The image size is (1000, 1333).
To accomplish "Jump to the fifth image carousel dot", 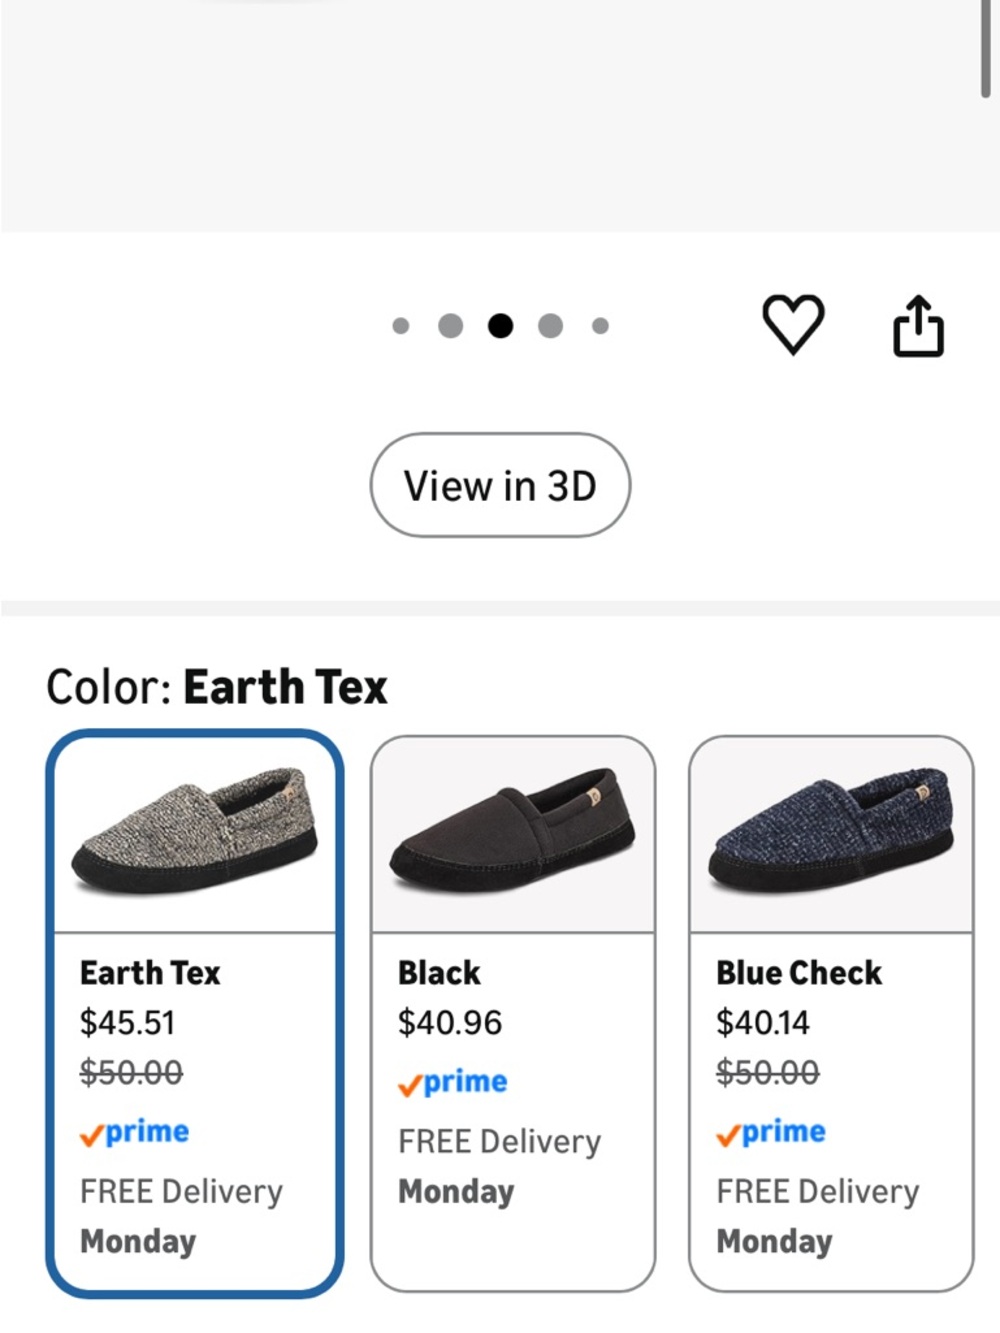I will (x=600, y=326).
